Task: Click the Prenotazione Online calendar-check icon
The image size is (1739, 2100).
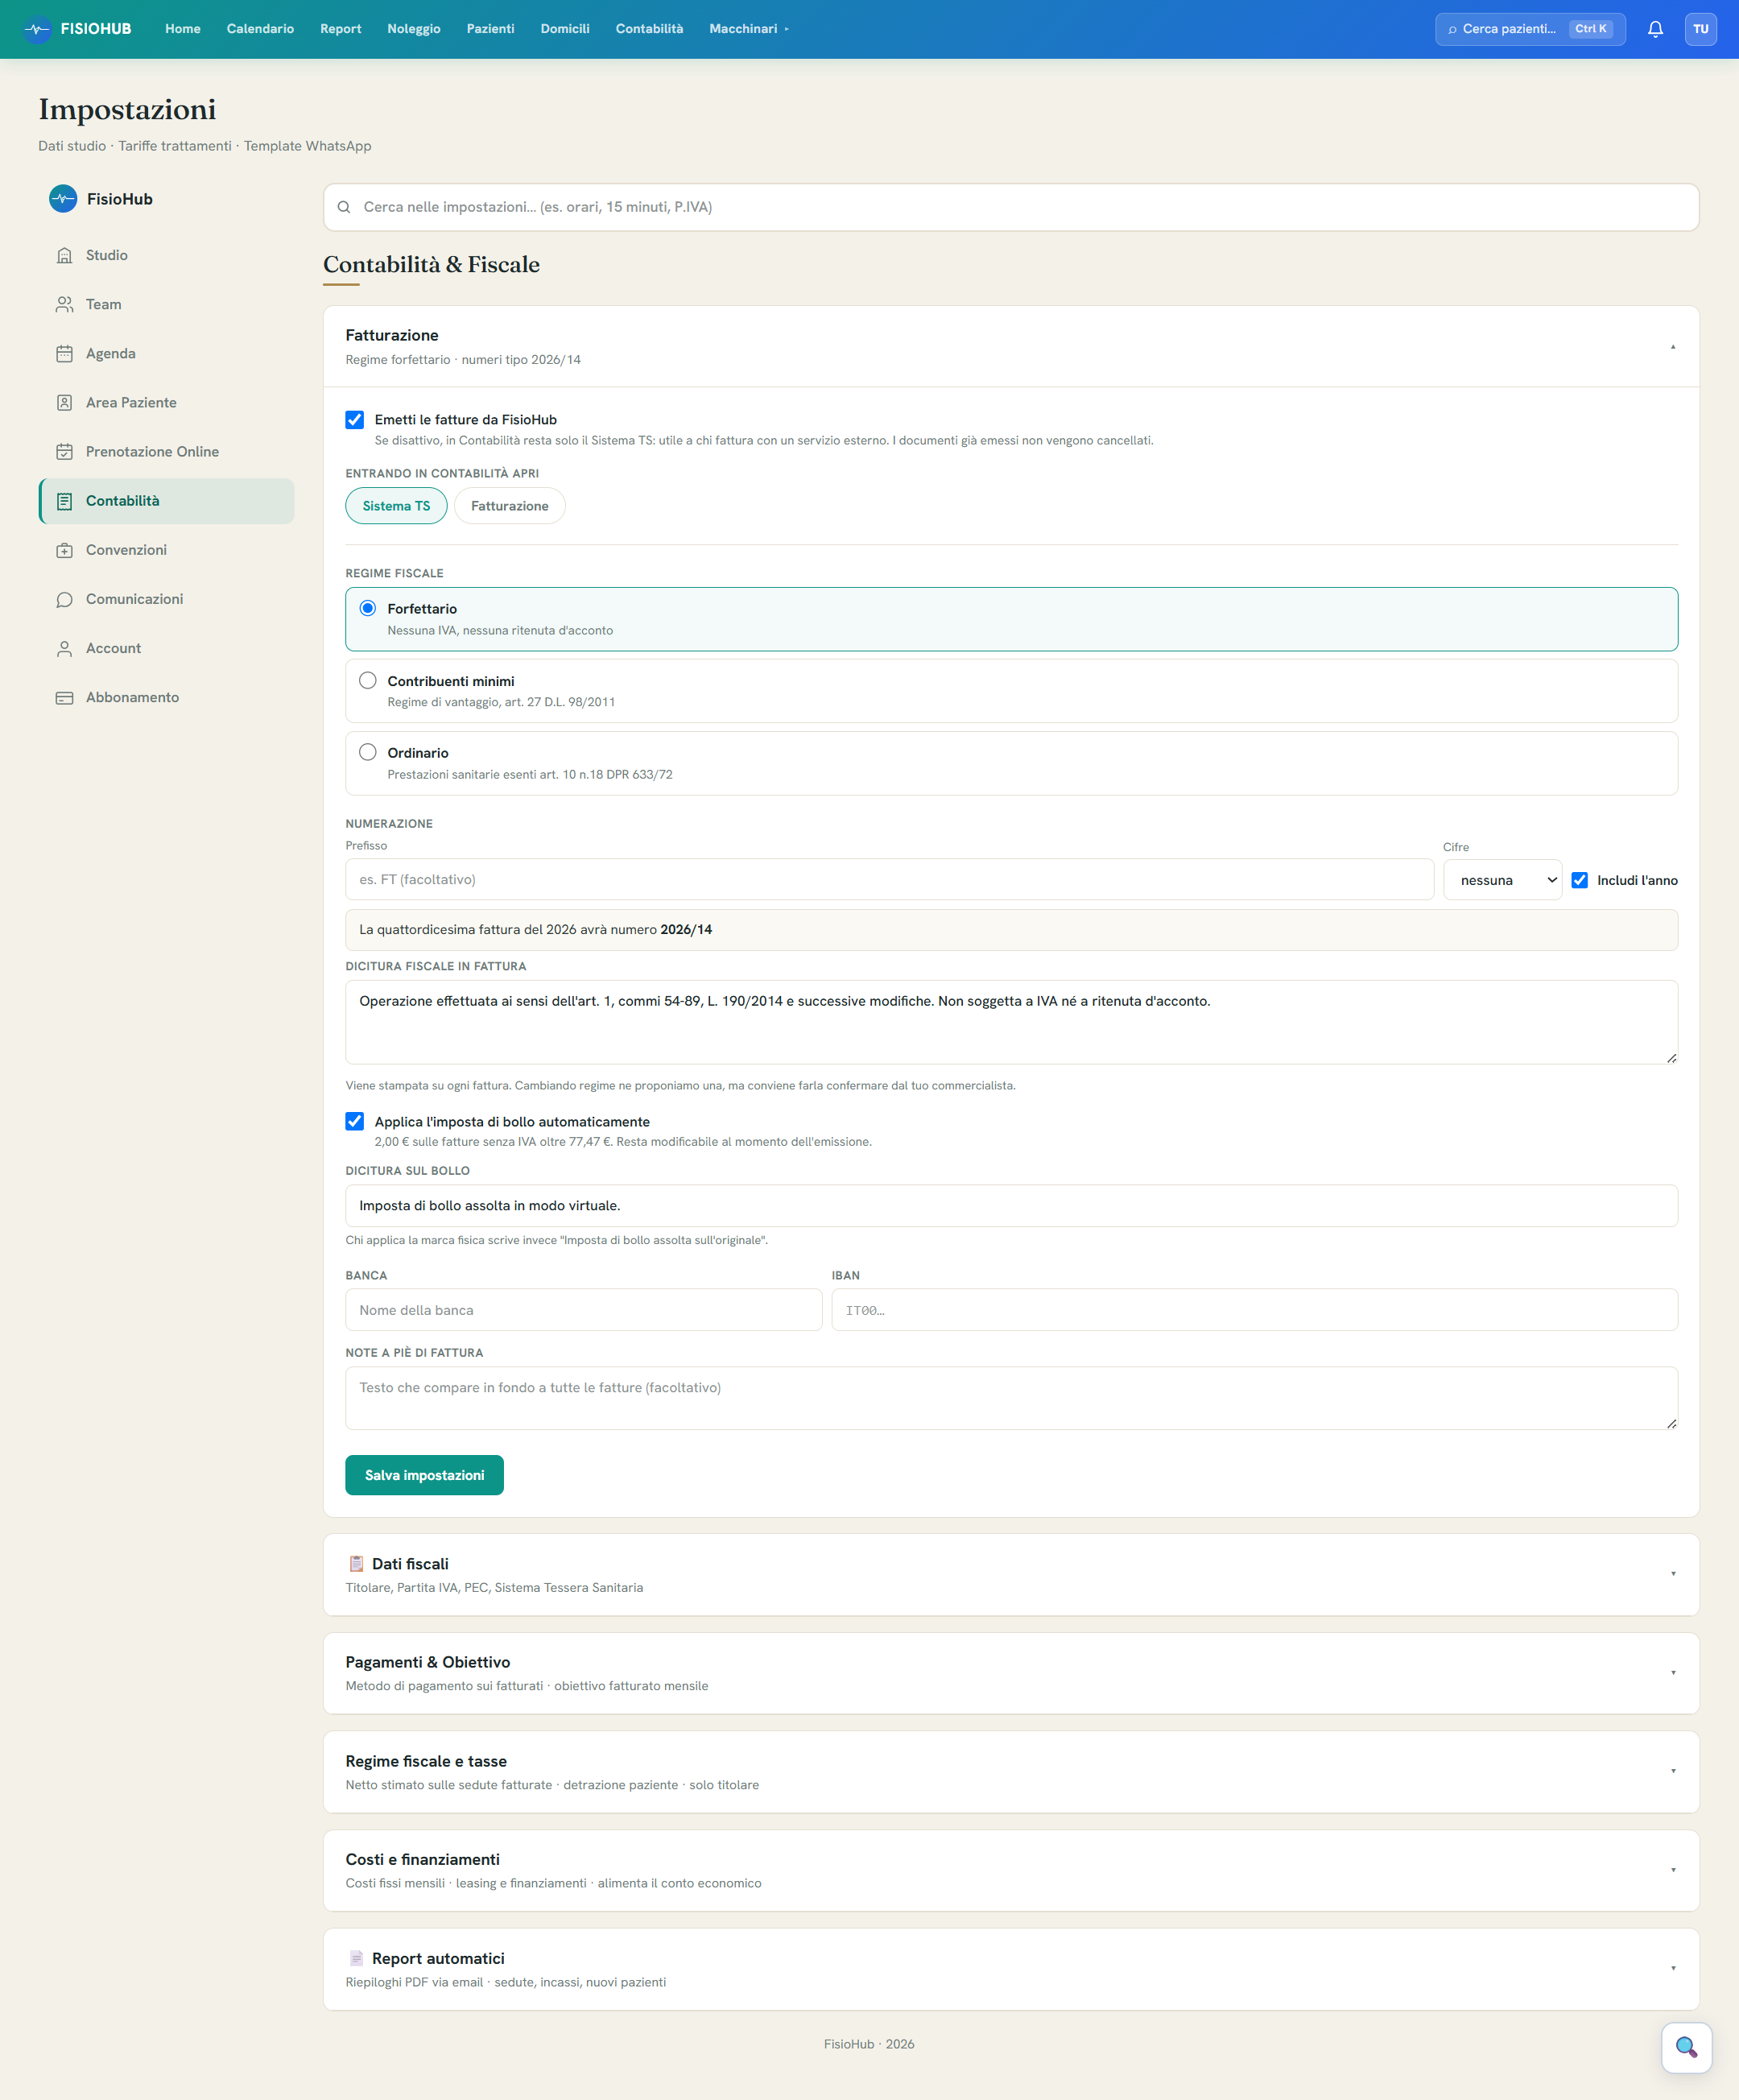Action: click(64, 451)
